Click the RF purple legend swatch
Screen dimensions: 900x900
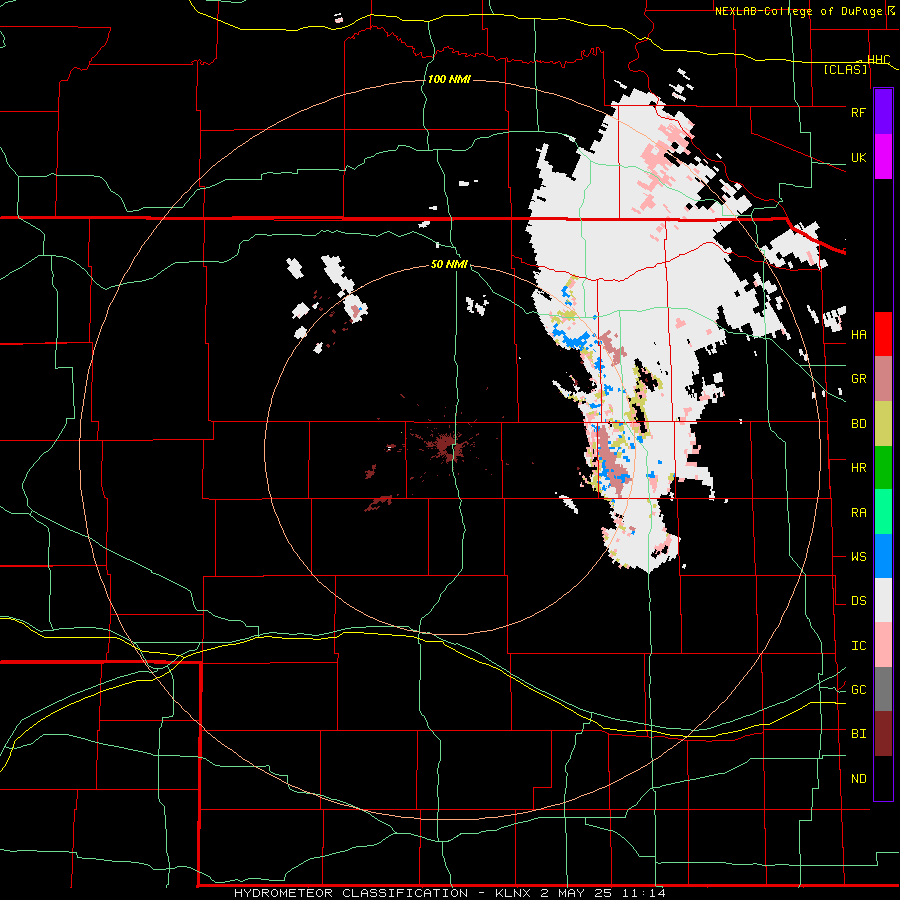tap(883, 112)
